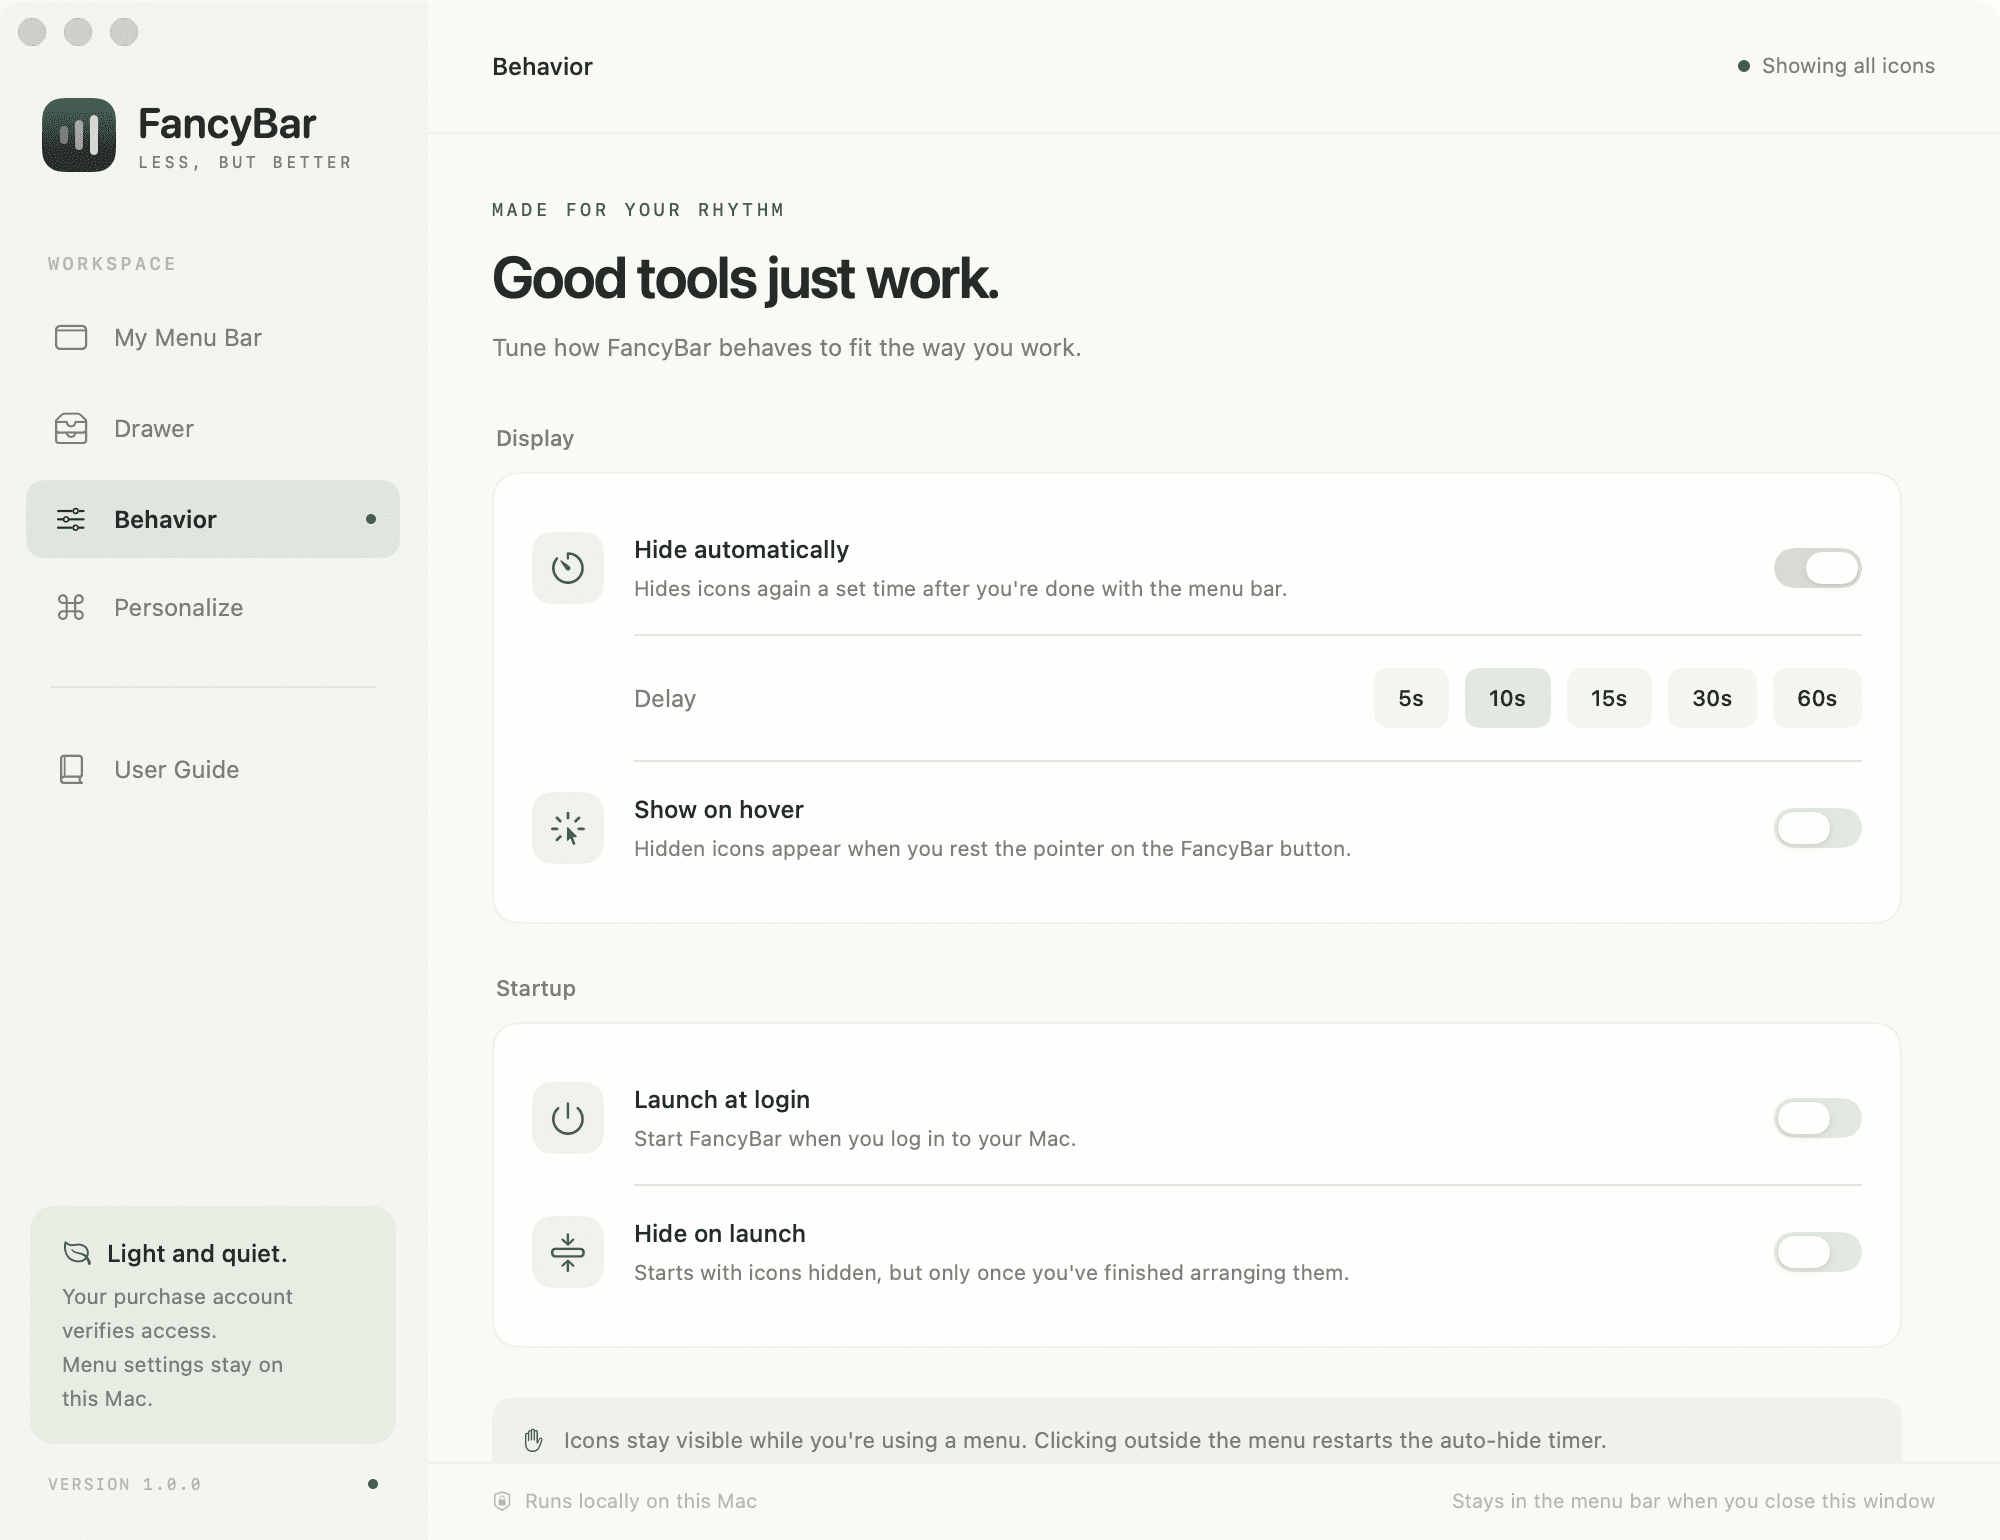The image size is (2000, 1540).
Task: Click the window close button
Action: pos(33,32)
